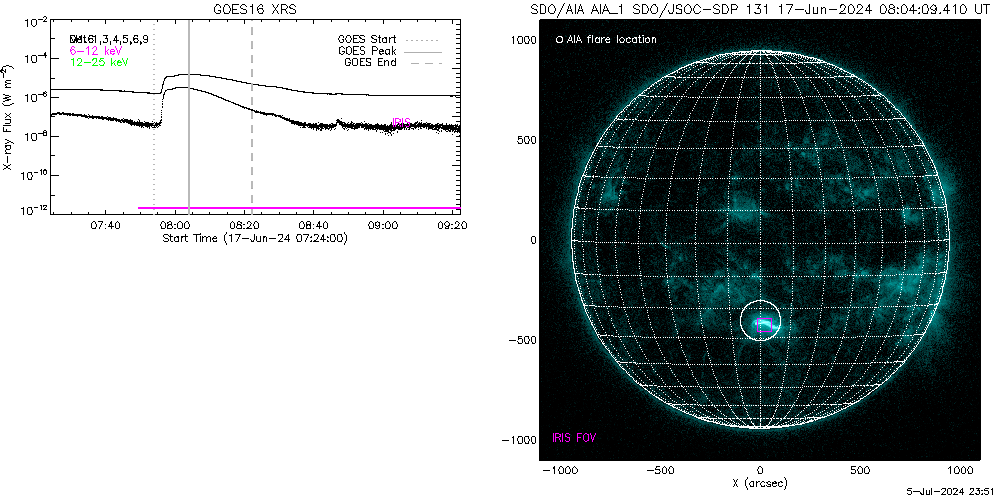
Task: Click the -500 tick on the solar Y axis
Action: (521, 340)
